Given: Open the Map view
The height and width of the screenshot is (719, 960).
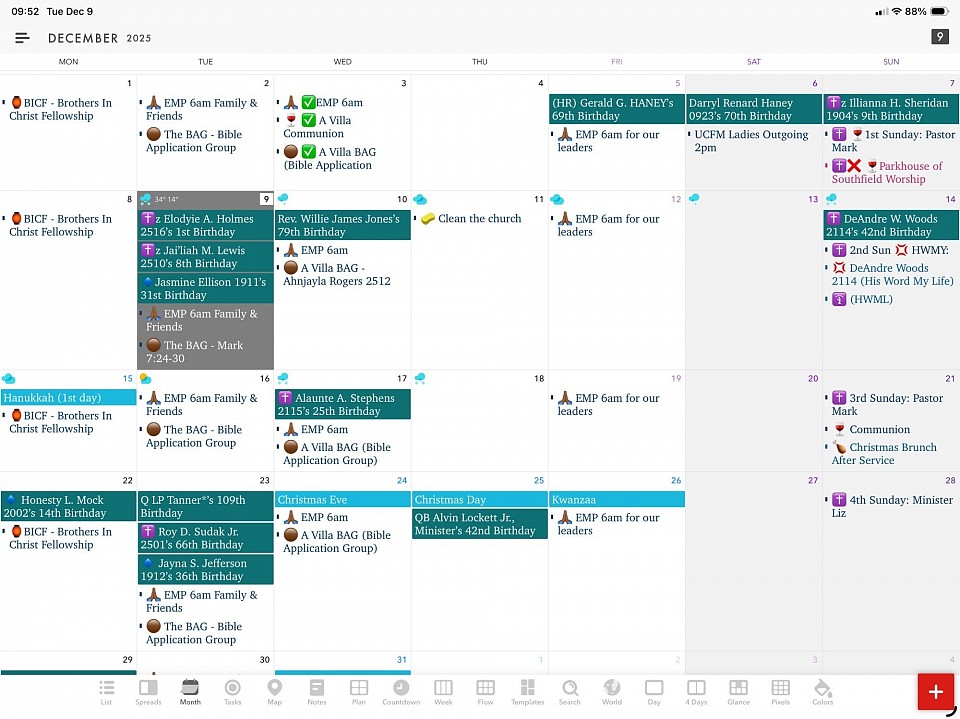Looking at the screenshot, I should point(274,692).
